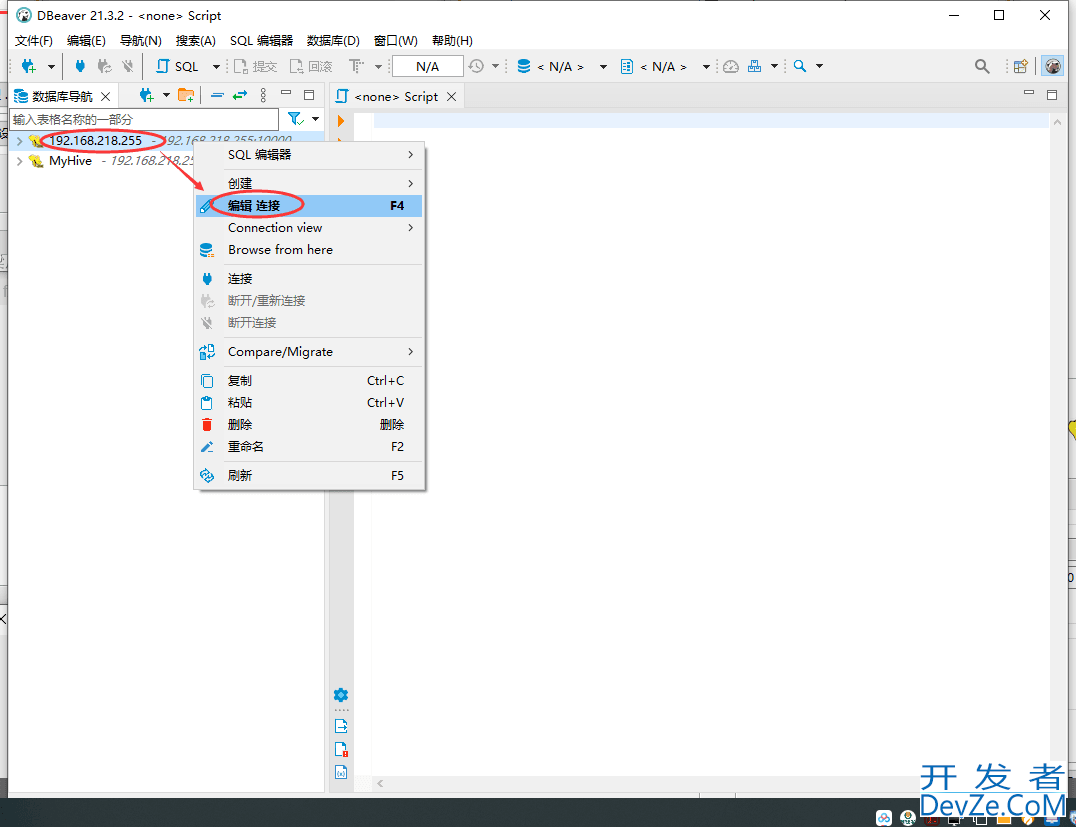The width and height of the screenshot is (1076, 827).
Task: Close the 数据库导航 panel tab
Action: pyautogui.click(x=105, y=96)
